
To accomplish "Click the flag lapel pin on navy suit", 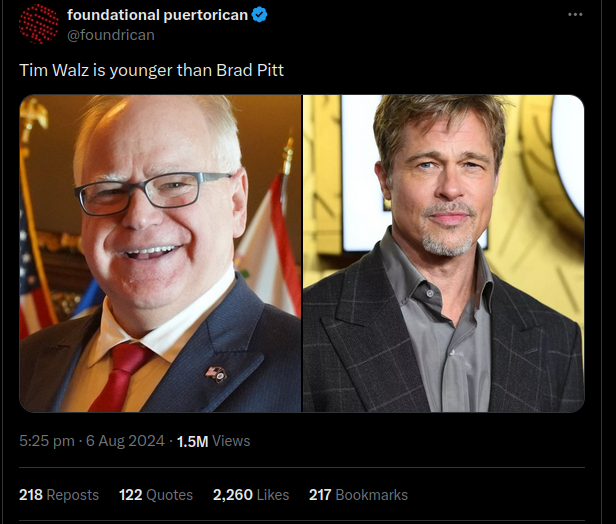I will 215,373.
